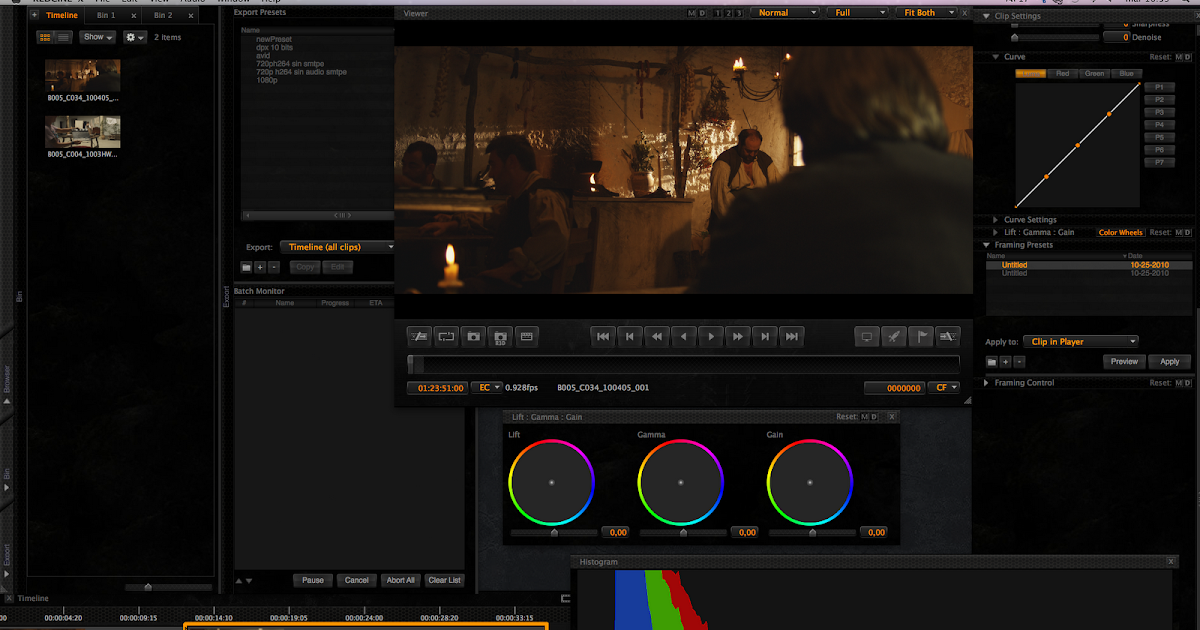Viewport: 1200px width, 630px height.
Task: Click the keyboard icon in viewer toolbar
Action: click(527, 336)
